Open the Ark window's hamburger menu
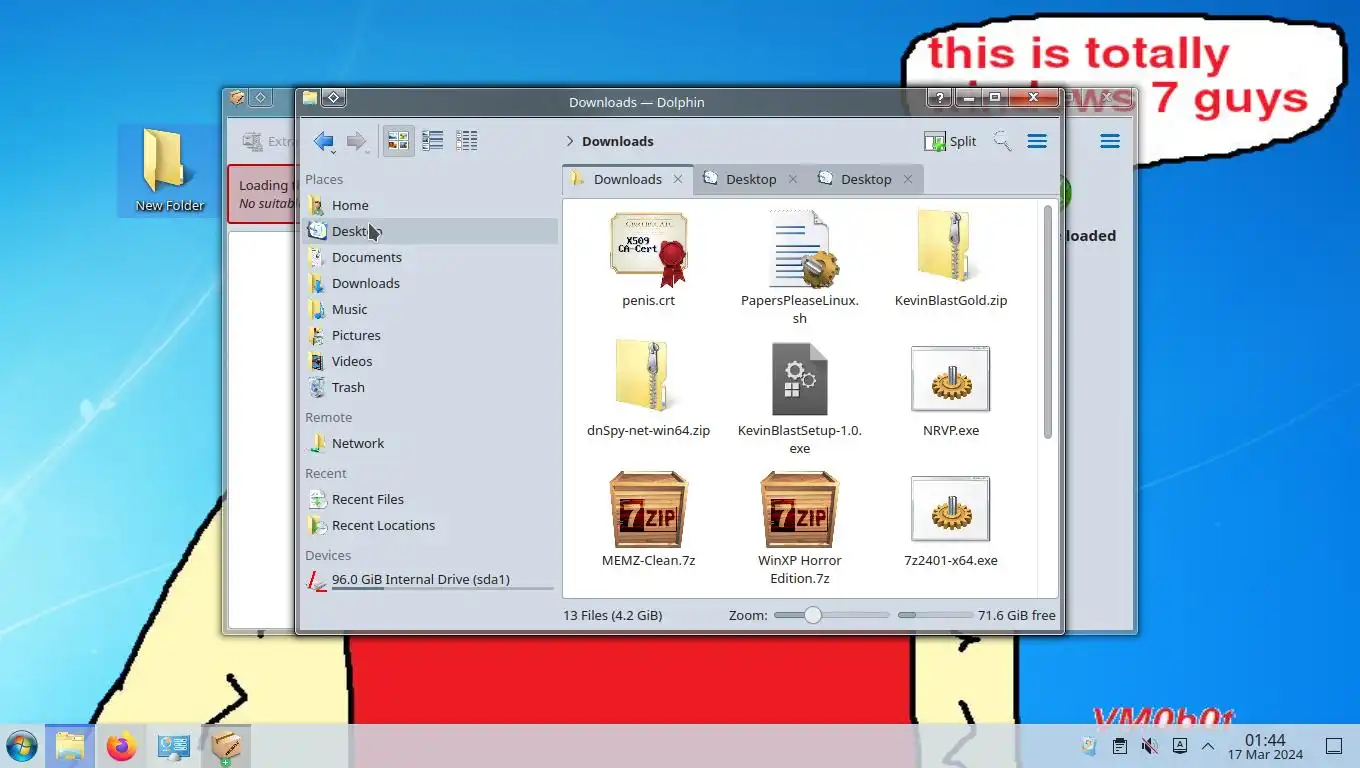The height and width of the screenshot is (768, 1360). click(x=1110, y=141)
